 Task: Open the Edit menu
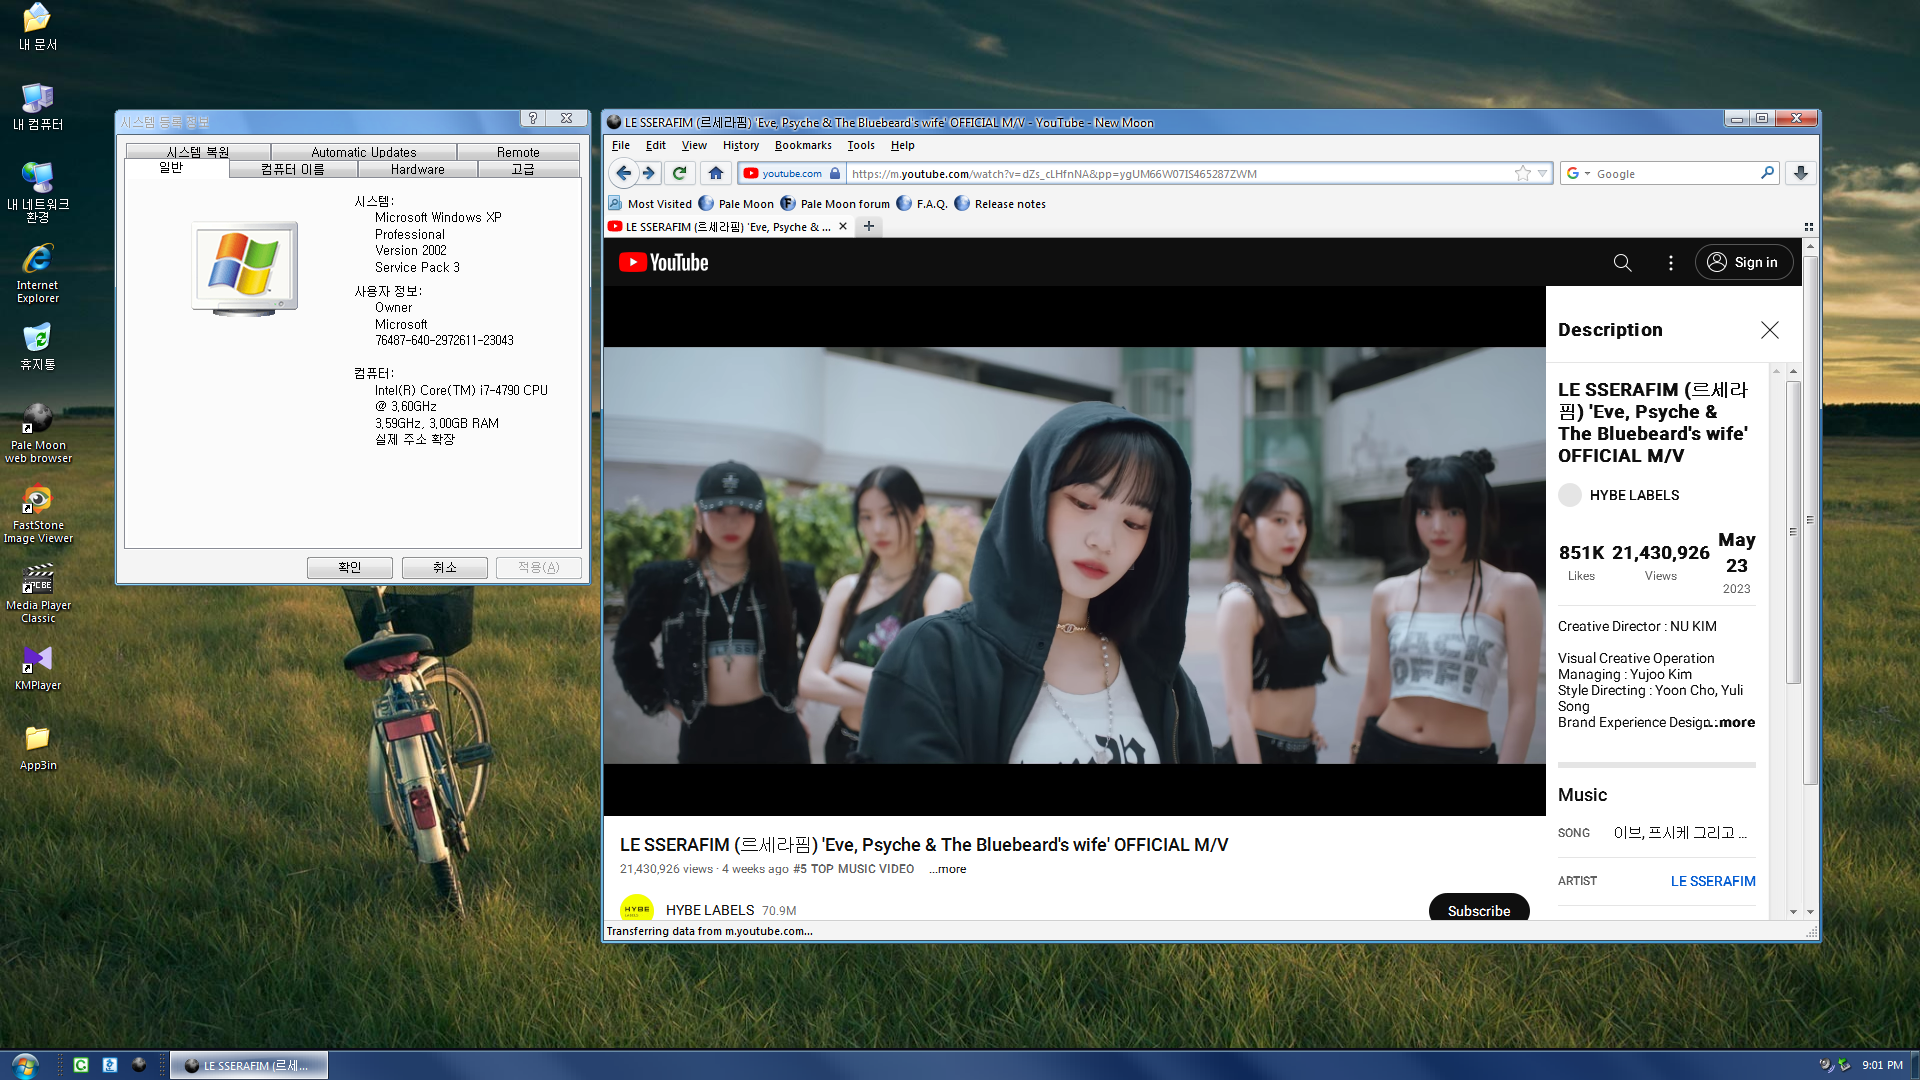click(655, 145)
